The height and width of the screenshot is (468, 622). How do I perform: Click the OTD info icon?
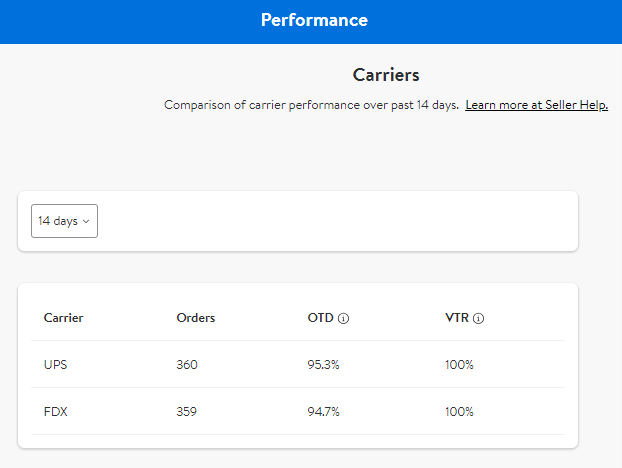[343, 319]
